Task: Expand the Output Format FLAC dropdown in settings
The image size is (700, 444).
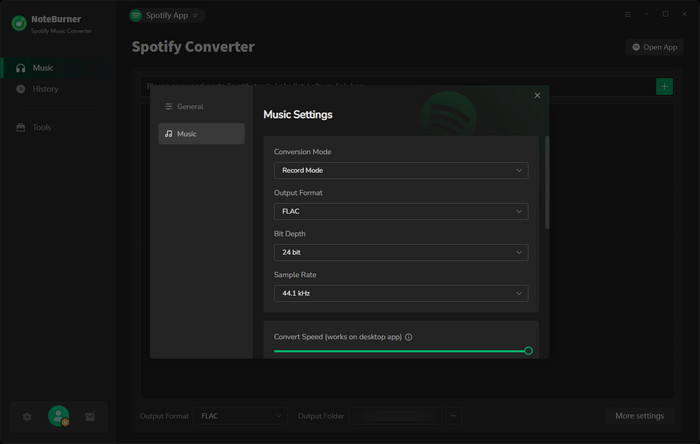Action: click(400, 212)
